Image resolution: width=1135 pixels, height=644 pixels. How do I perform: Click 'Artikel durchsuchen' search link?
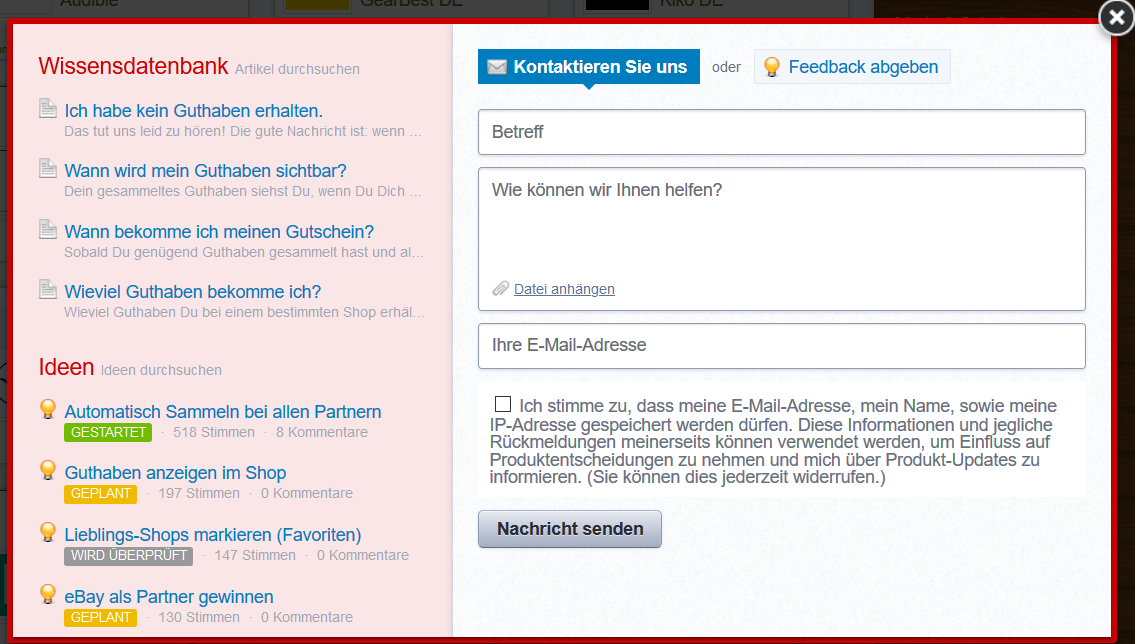(x=297, y=69)
